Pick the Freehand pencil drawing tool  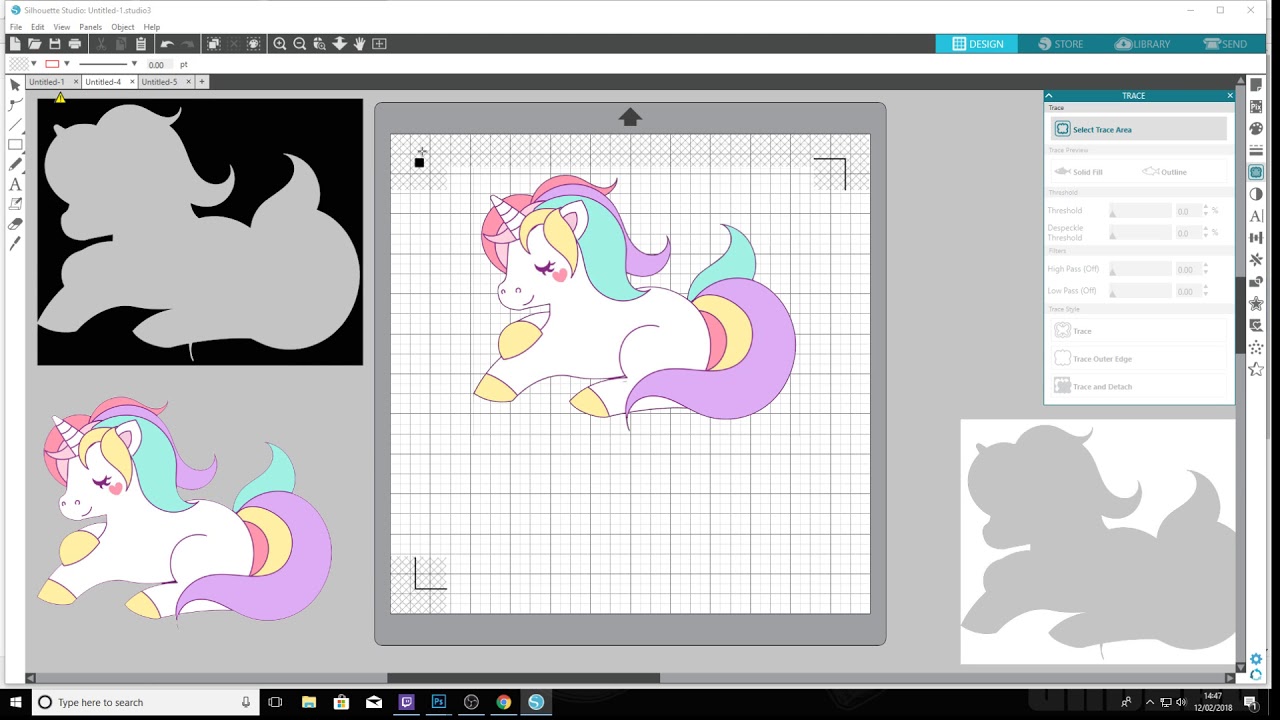coord(15,165)
